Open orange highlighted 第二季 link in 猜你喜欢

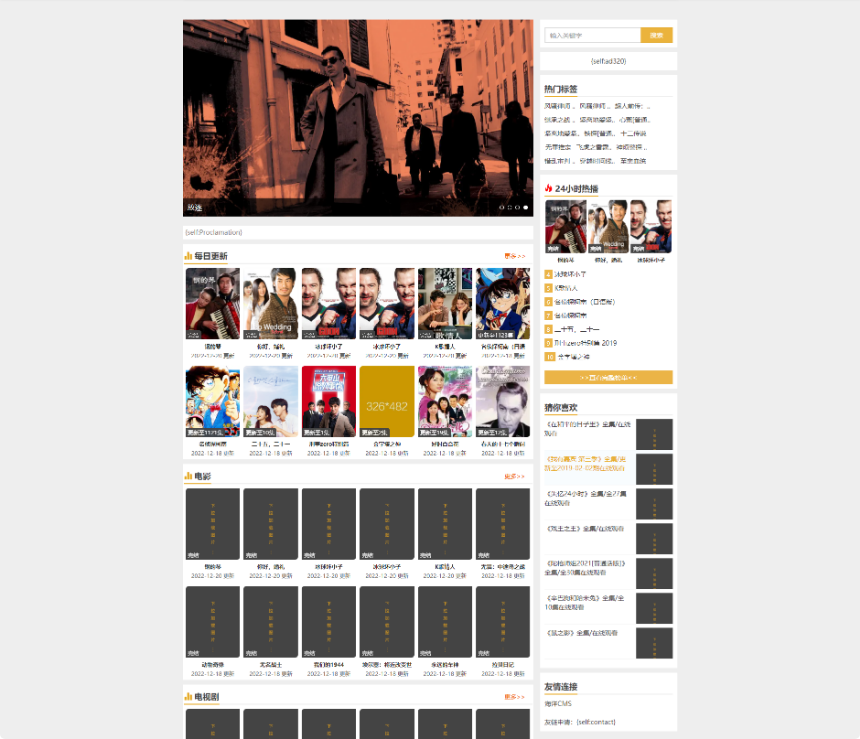(585, 464)
